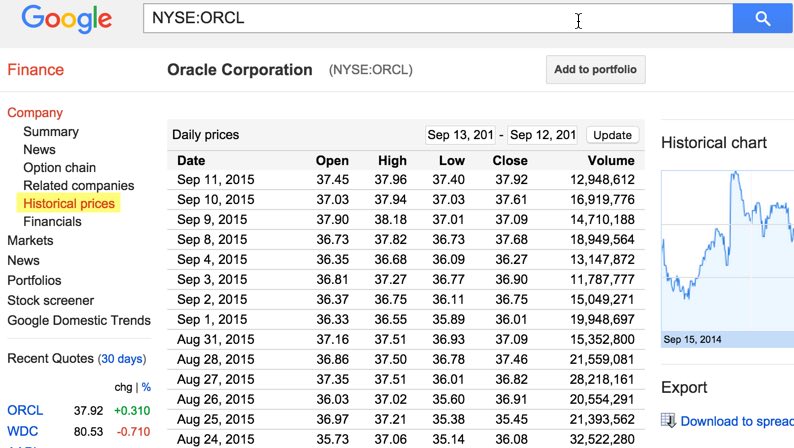Screen dimensions: 794x448
Task: Select the Historical prices sidebar item
Action: click(x=69, y=203)
